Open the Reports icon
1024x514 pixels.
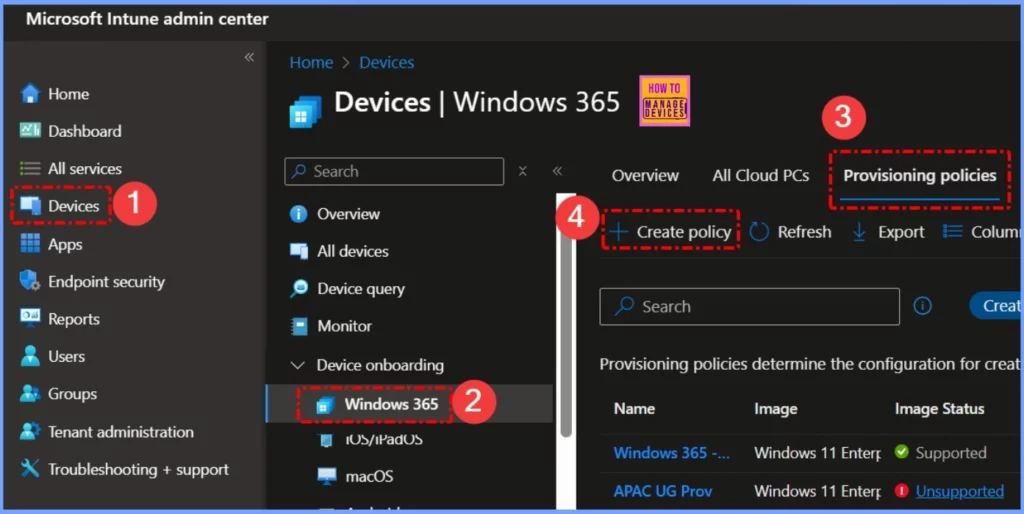[30, 319]
